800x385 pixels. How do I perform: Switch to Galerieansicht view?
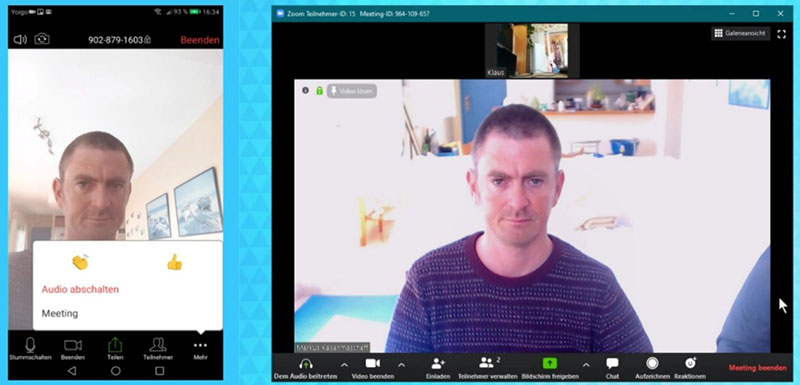point(741,33)
